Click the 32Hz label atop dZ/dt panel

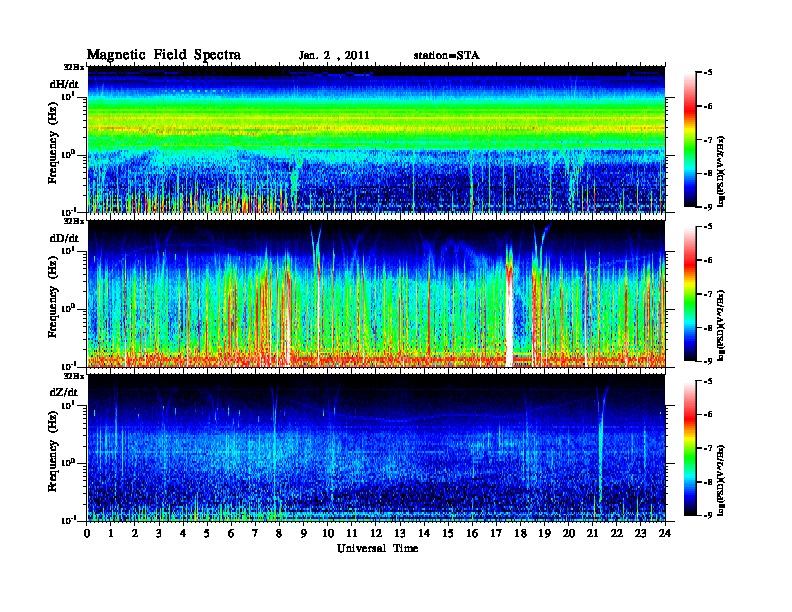pos(74,376)
